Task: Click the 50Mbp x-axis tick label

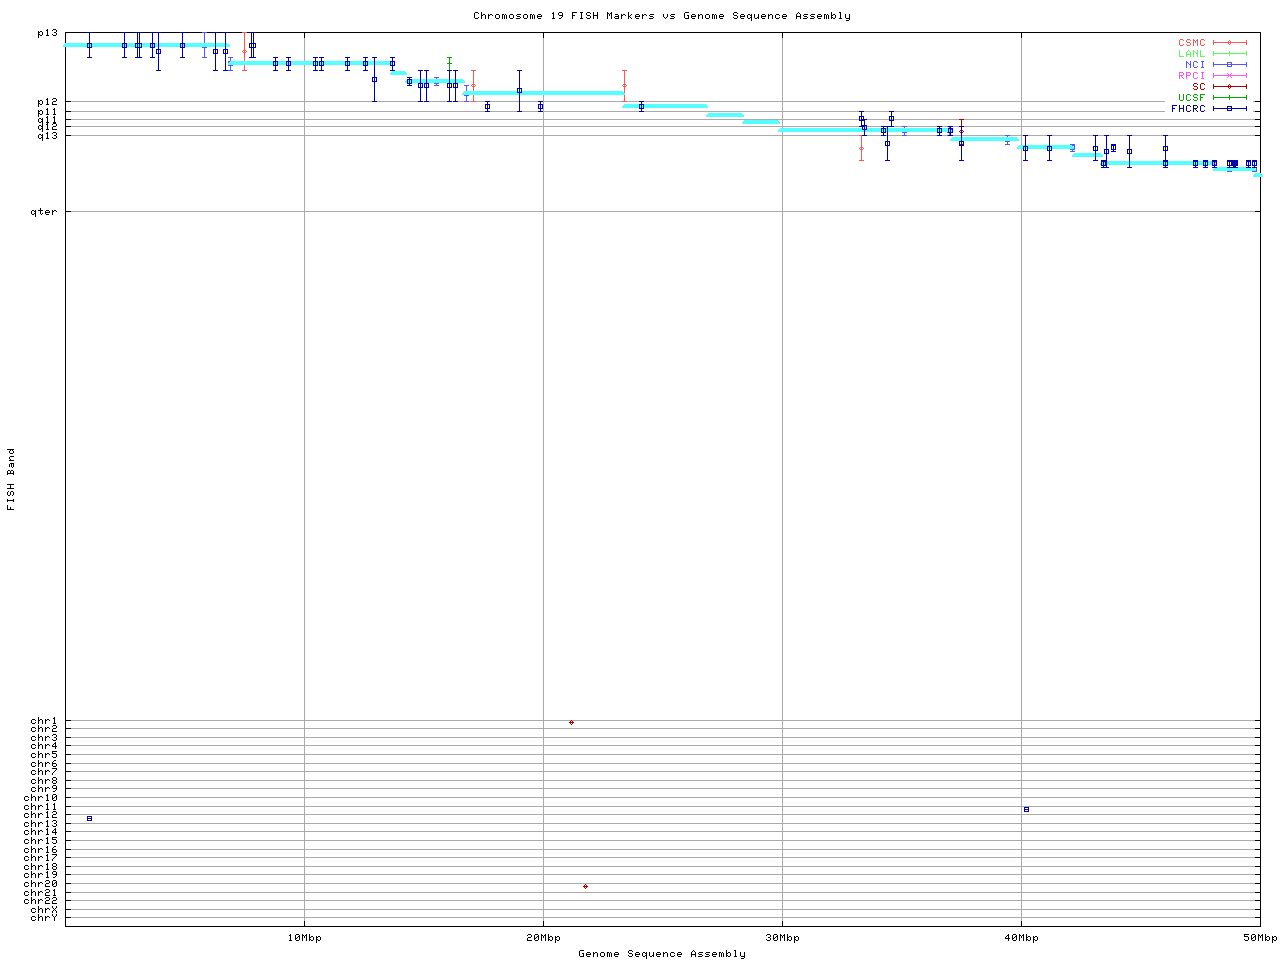Action: (1259, 938)
